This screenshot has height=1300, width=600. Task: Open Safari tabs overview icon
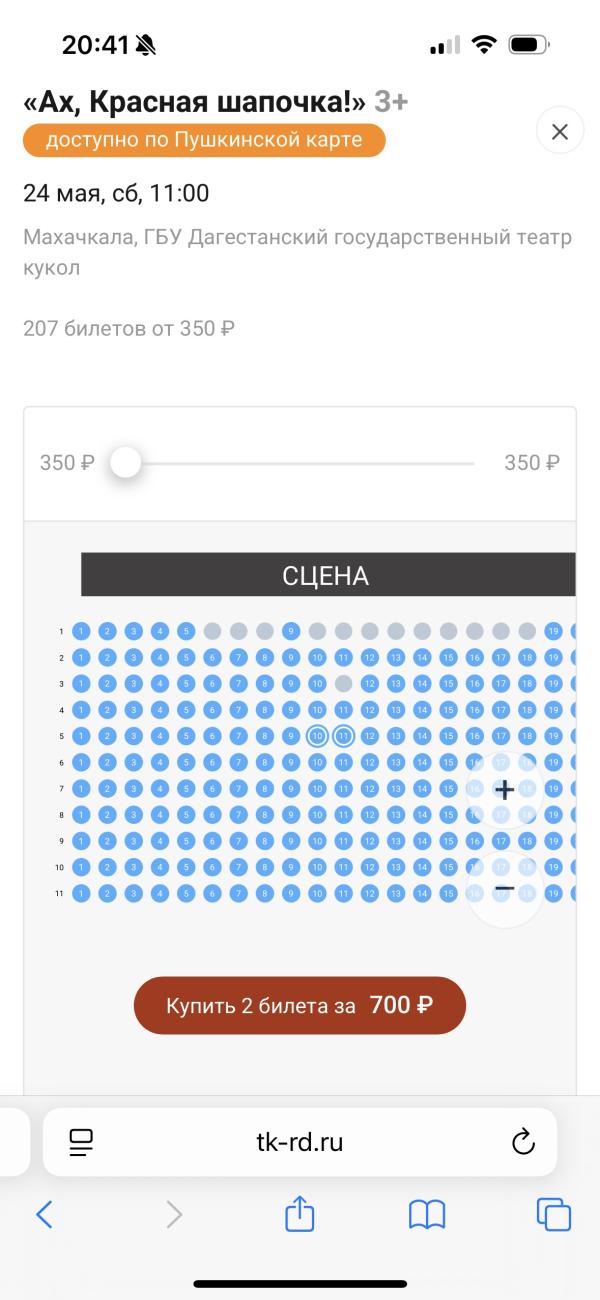click(554, 1214)
